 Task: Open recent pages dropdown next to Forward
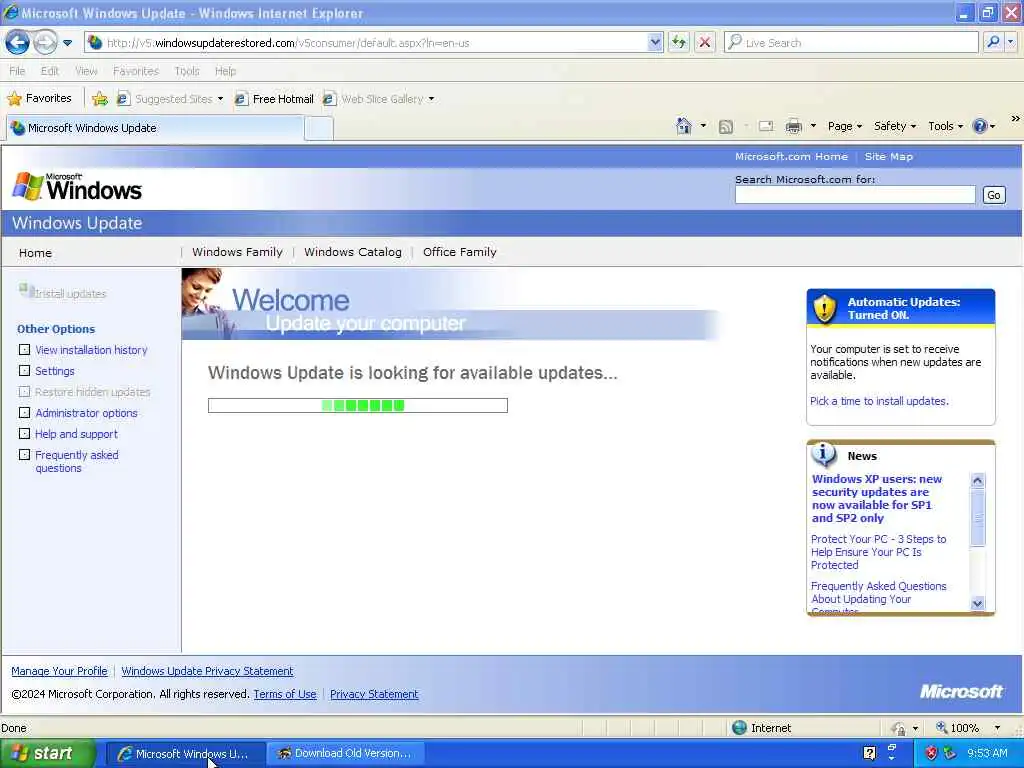pos(68,43)
